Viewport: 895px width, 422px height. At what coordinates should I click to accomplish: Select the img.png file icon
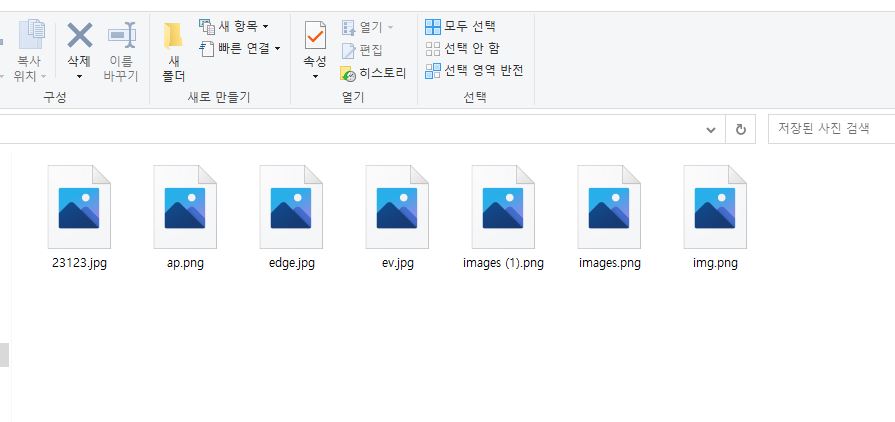715,207
